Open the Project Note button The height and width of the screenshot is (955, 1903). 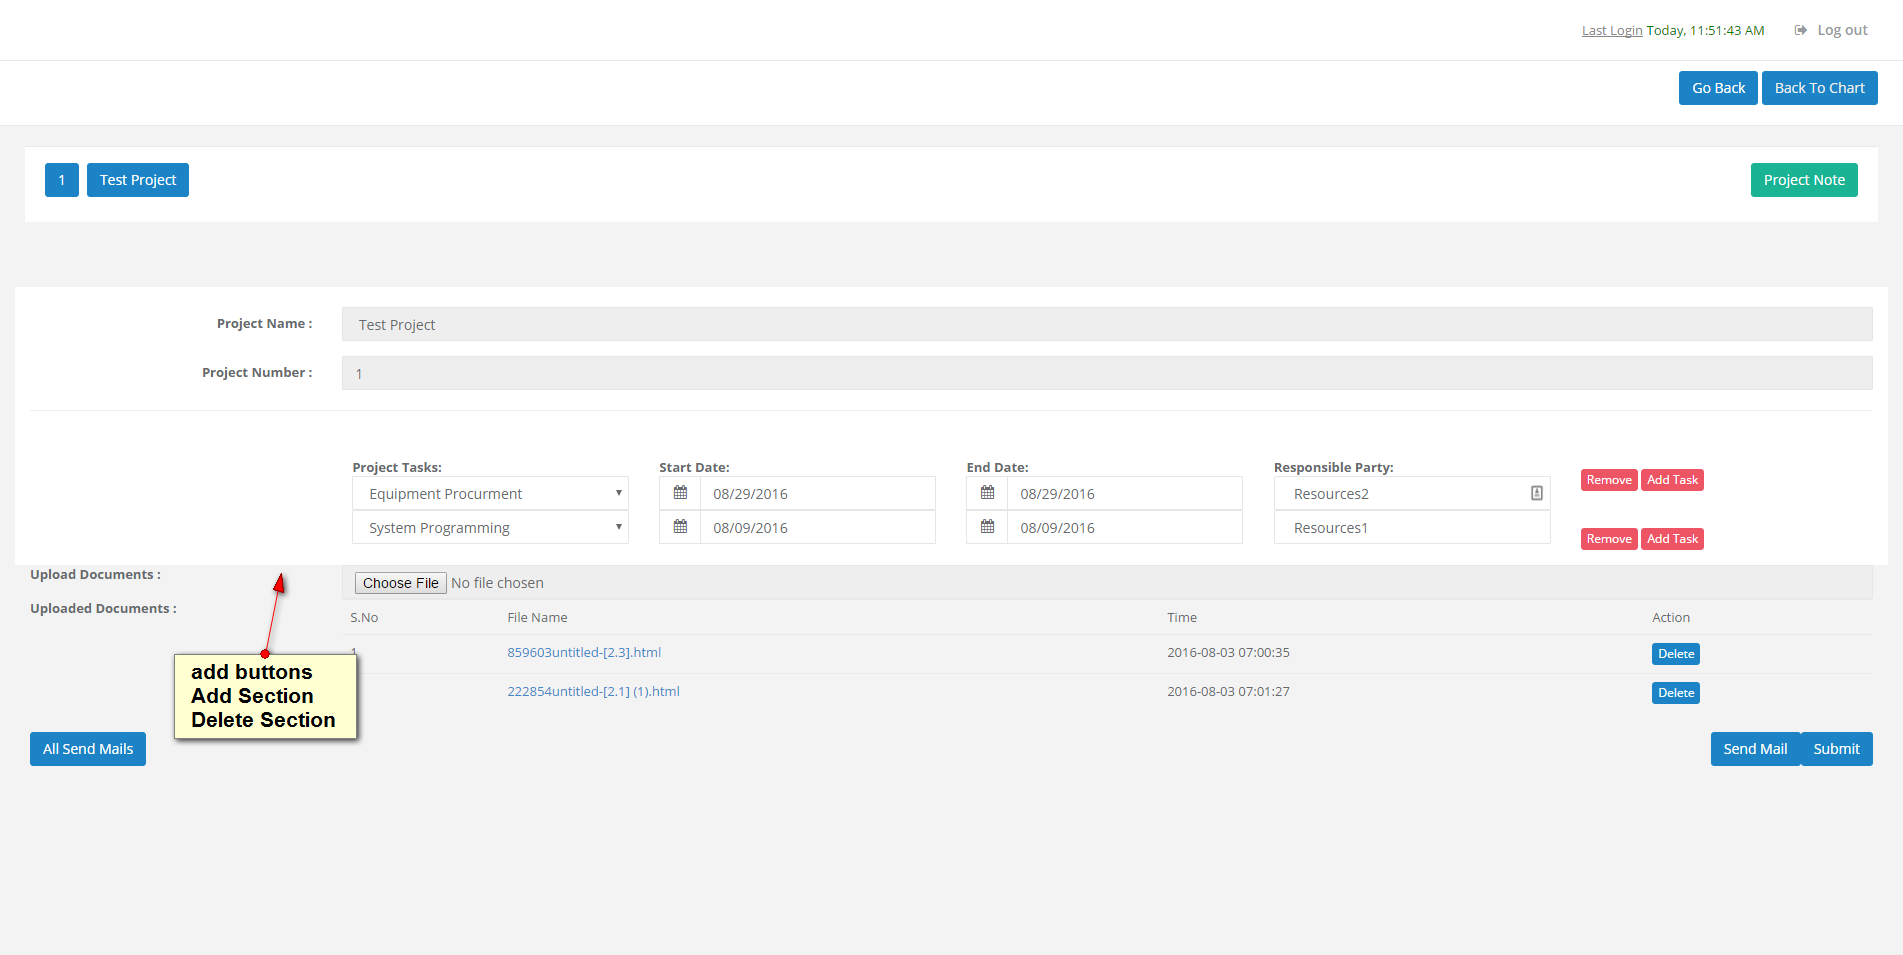pos(1804,180)
